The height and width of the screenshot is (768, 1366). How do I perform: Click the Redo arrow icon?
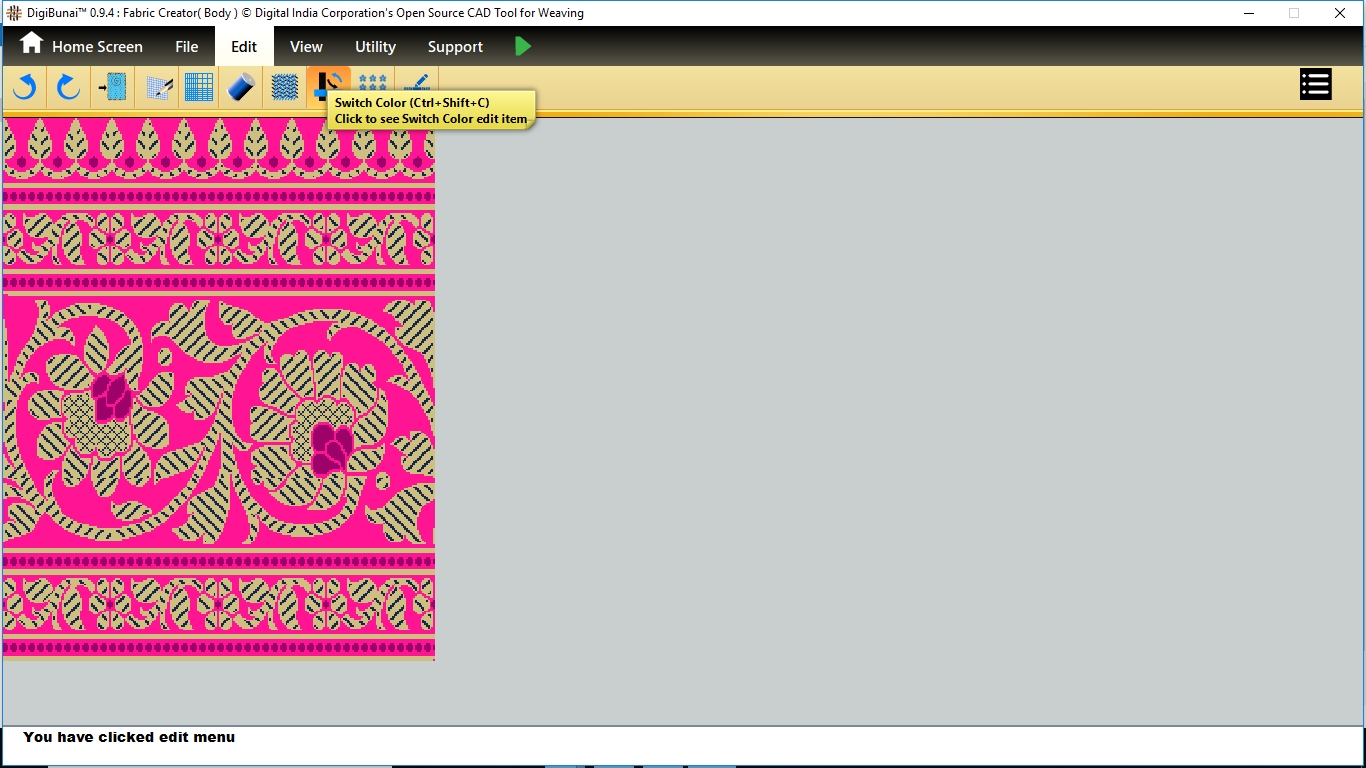[68, 87]
